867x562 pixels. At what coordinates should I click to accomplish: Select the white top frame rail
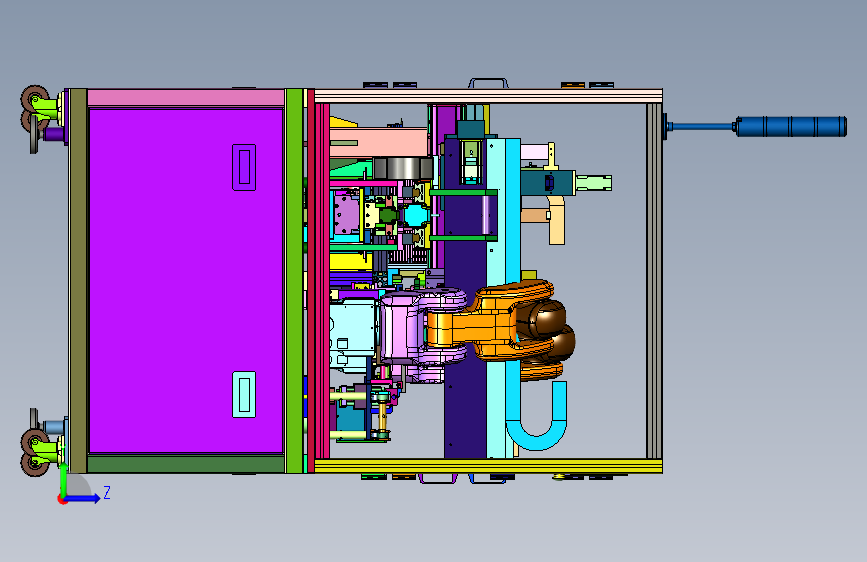[488, 96]
